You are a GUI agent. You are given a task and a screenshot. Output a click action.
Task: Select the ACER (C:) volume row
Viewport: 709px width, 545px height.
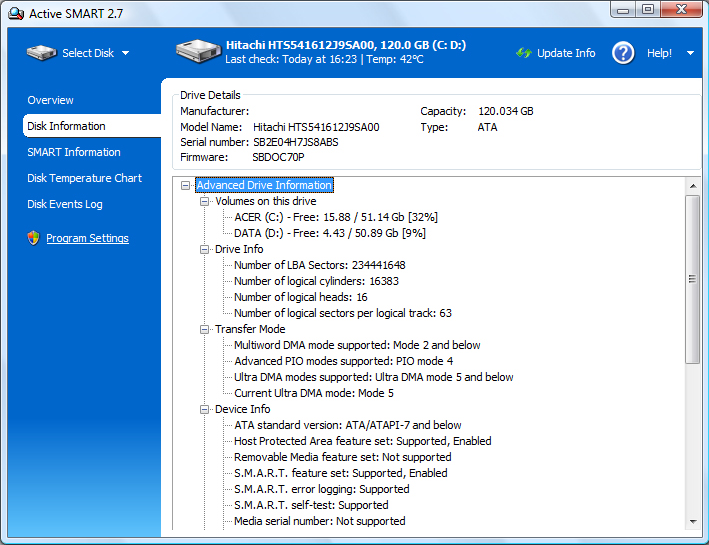[x=336, y=217]
